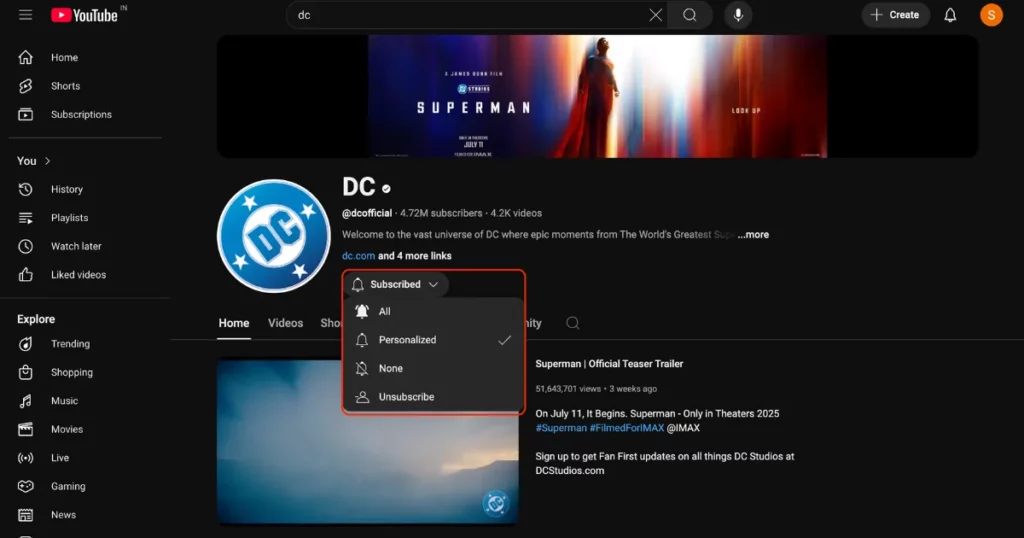1024x538 pixels.
Task: Expand the You section
Action: coord(34,161)
